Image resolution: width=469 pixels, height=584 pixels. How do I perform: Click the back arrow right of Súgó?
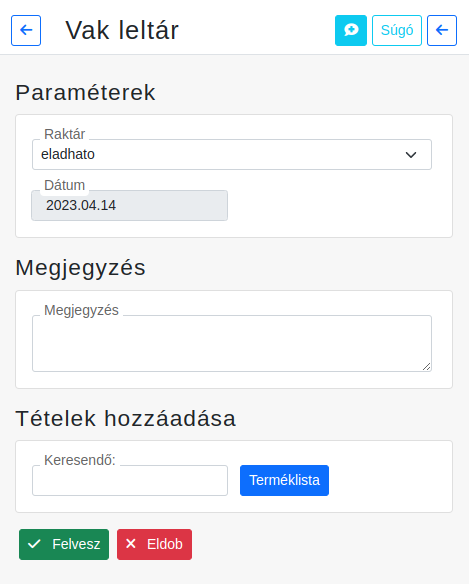pos(442,30)
